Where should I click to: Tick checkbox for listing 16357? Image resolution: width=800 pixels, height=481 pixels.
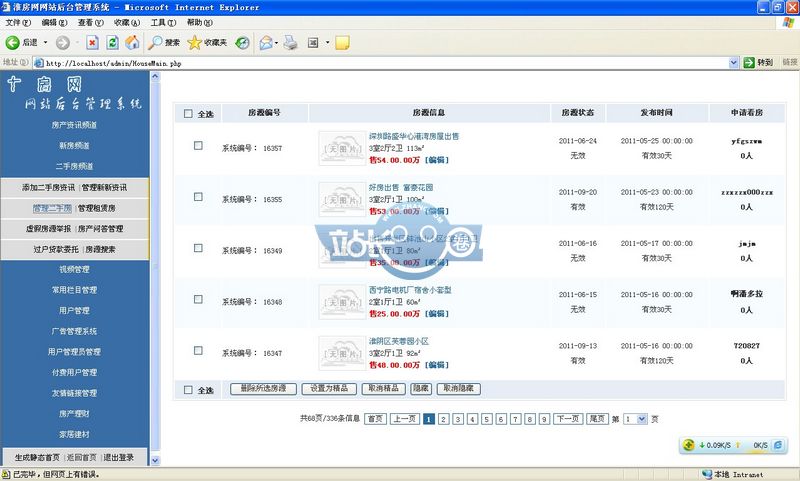pyautogui.click(x=198, y=145)
